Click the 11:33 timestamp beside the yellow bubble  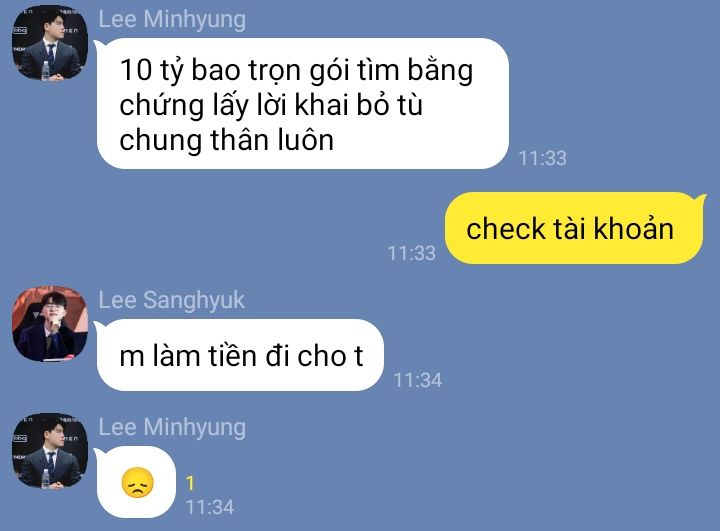411,253
